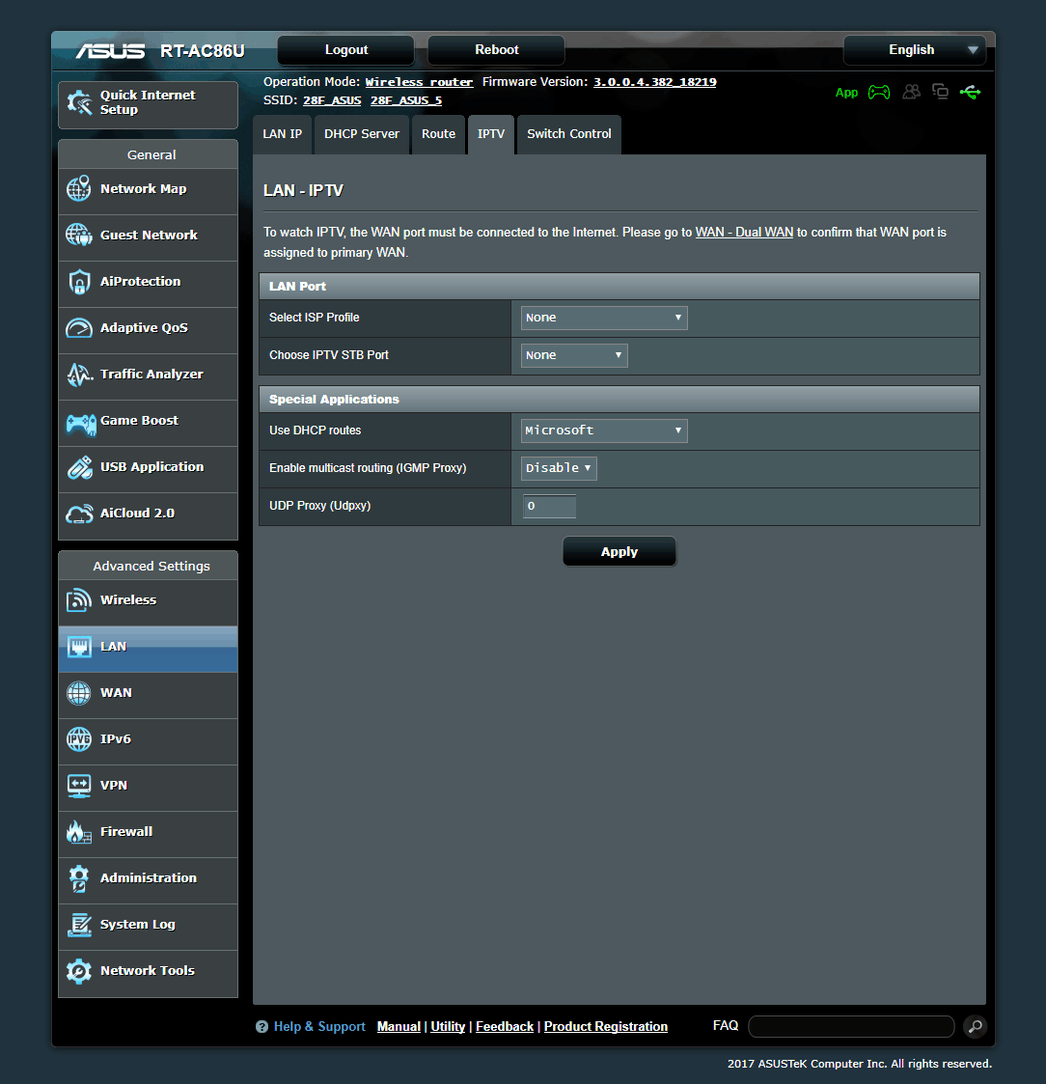Click the Game Boost gamepad icon
Image resolution: width=1046 pixels, height=1084 pixels.
(80, 423)
